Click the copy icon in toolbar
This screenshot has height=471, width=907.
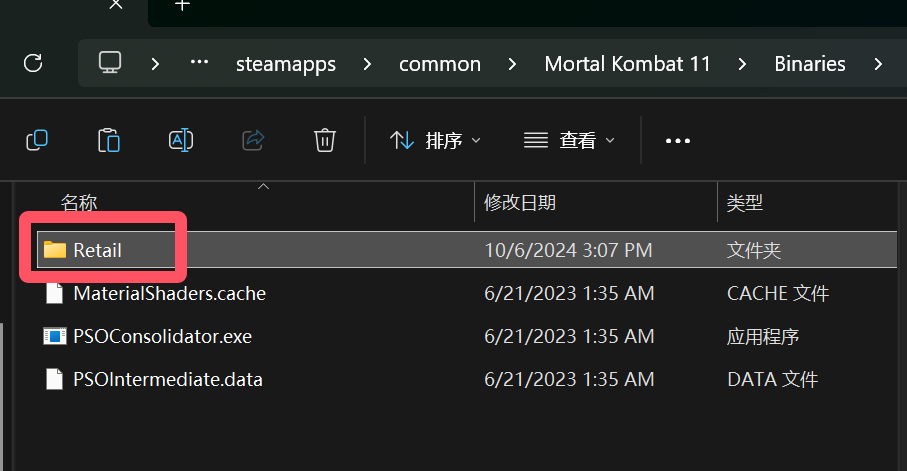click(37, 140)
